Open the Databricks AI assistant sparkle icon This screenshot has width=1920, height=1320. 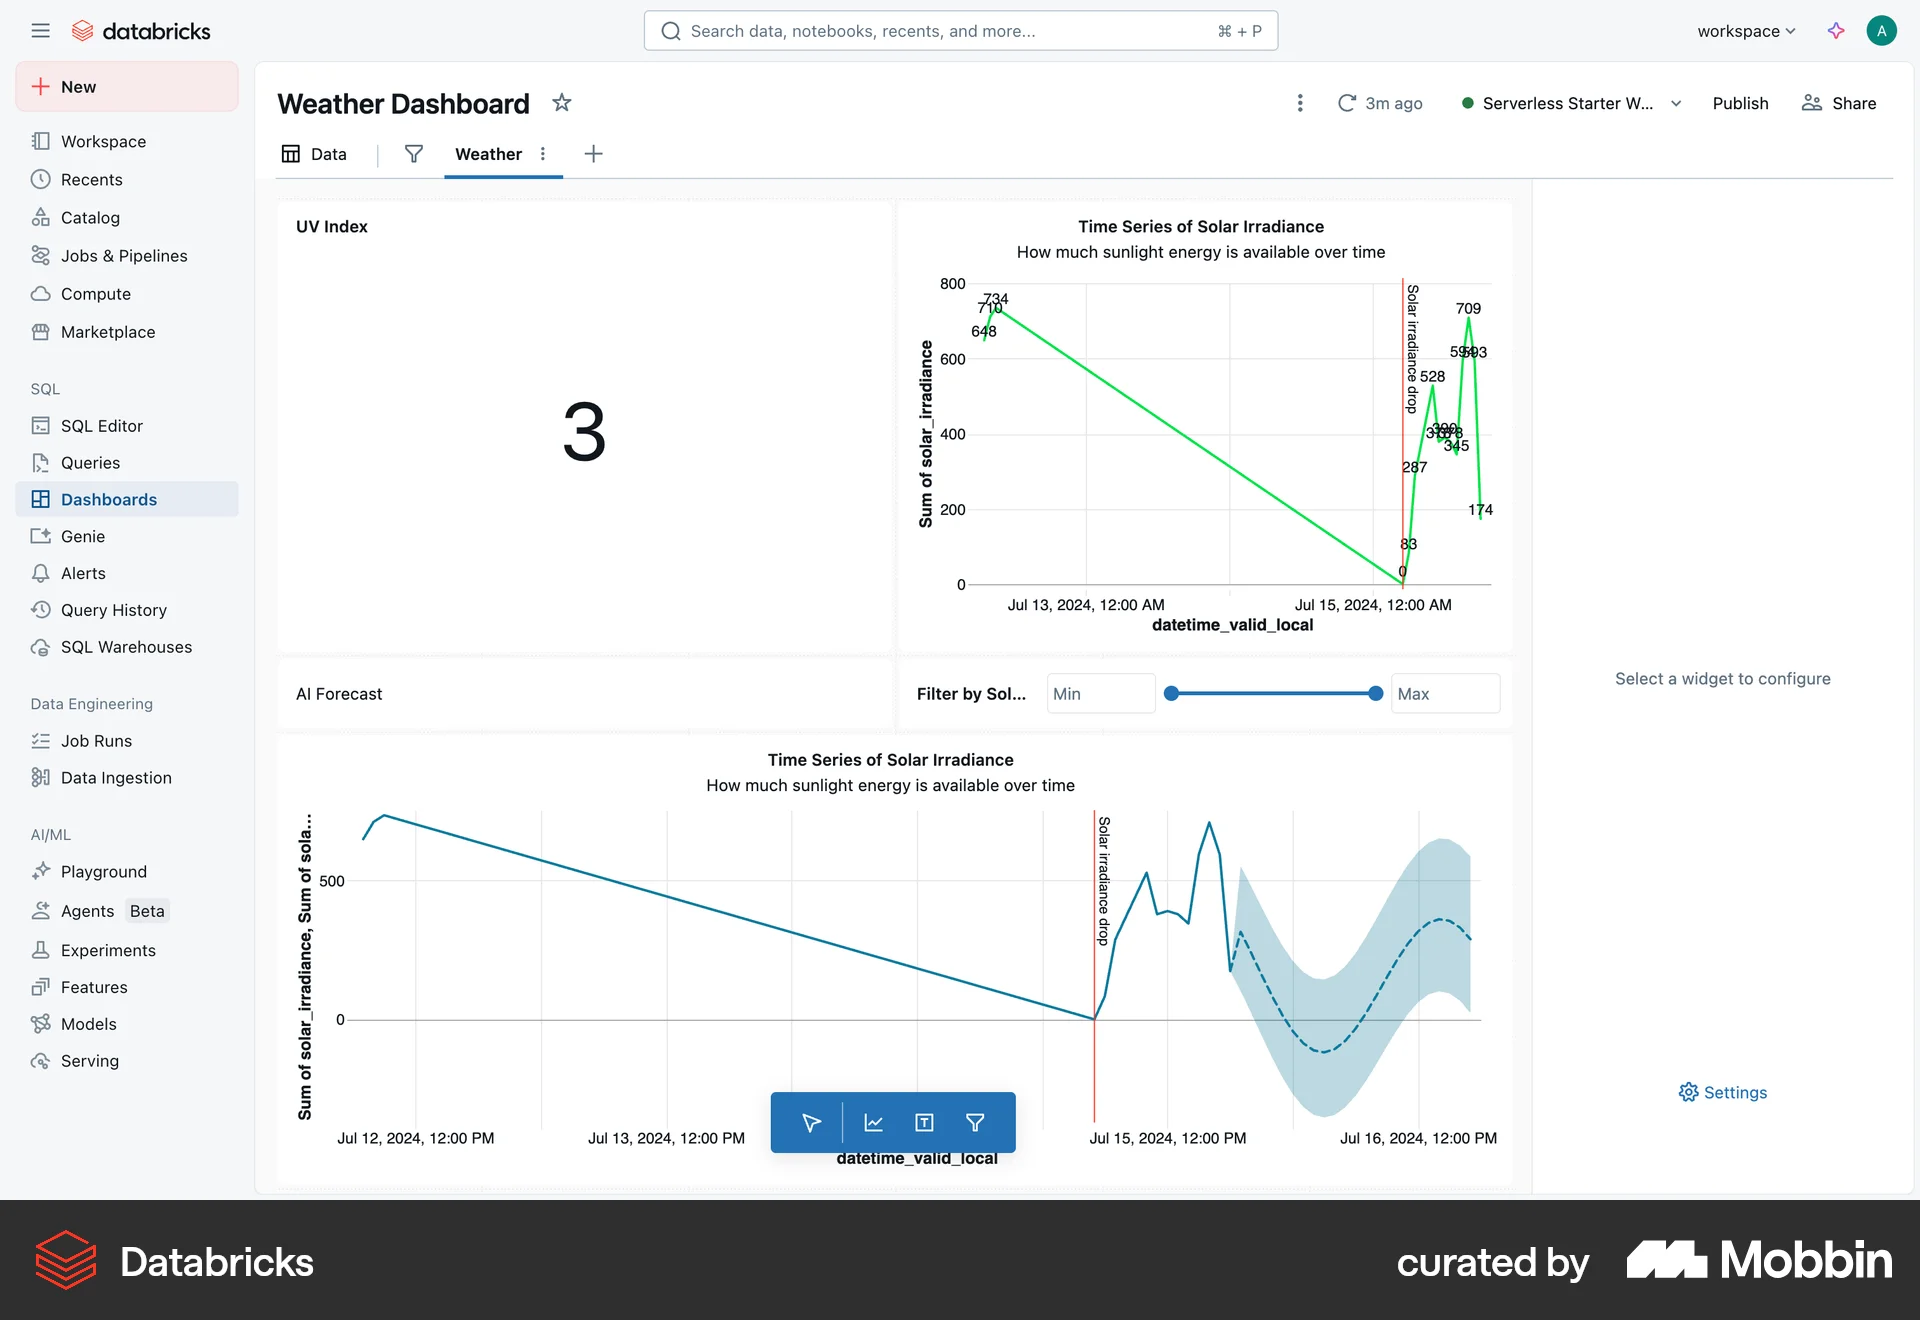pos(1836,30)
